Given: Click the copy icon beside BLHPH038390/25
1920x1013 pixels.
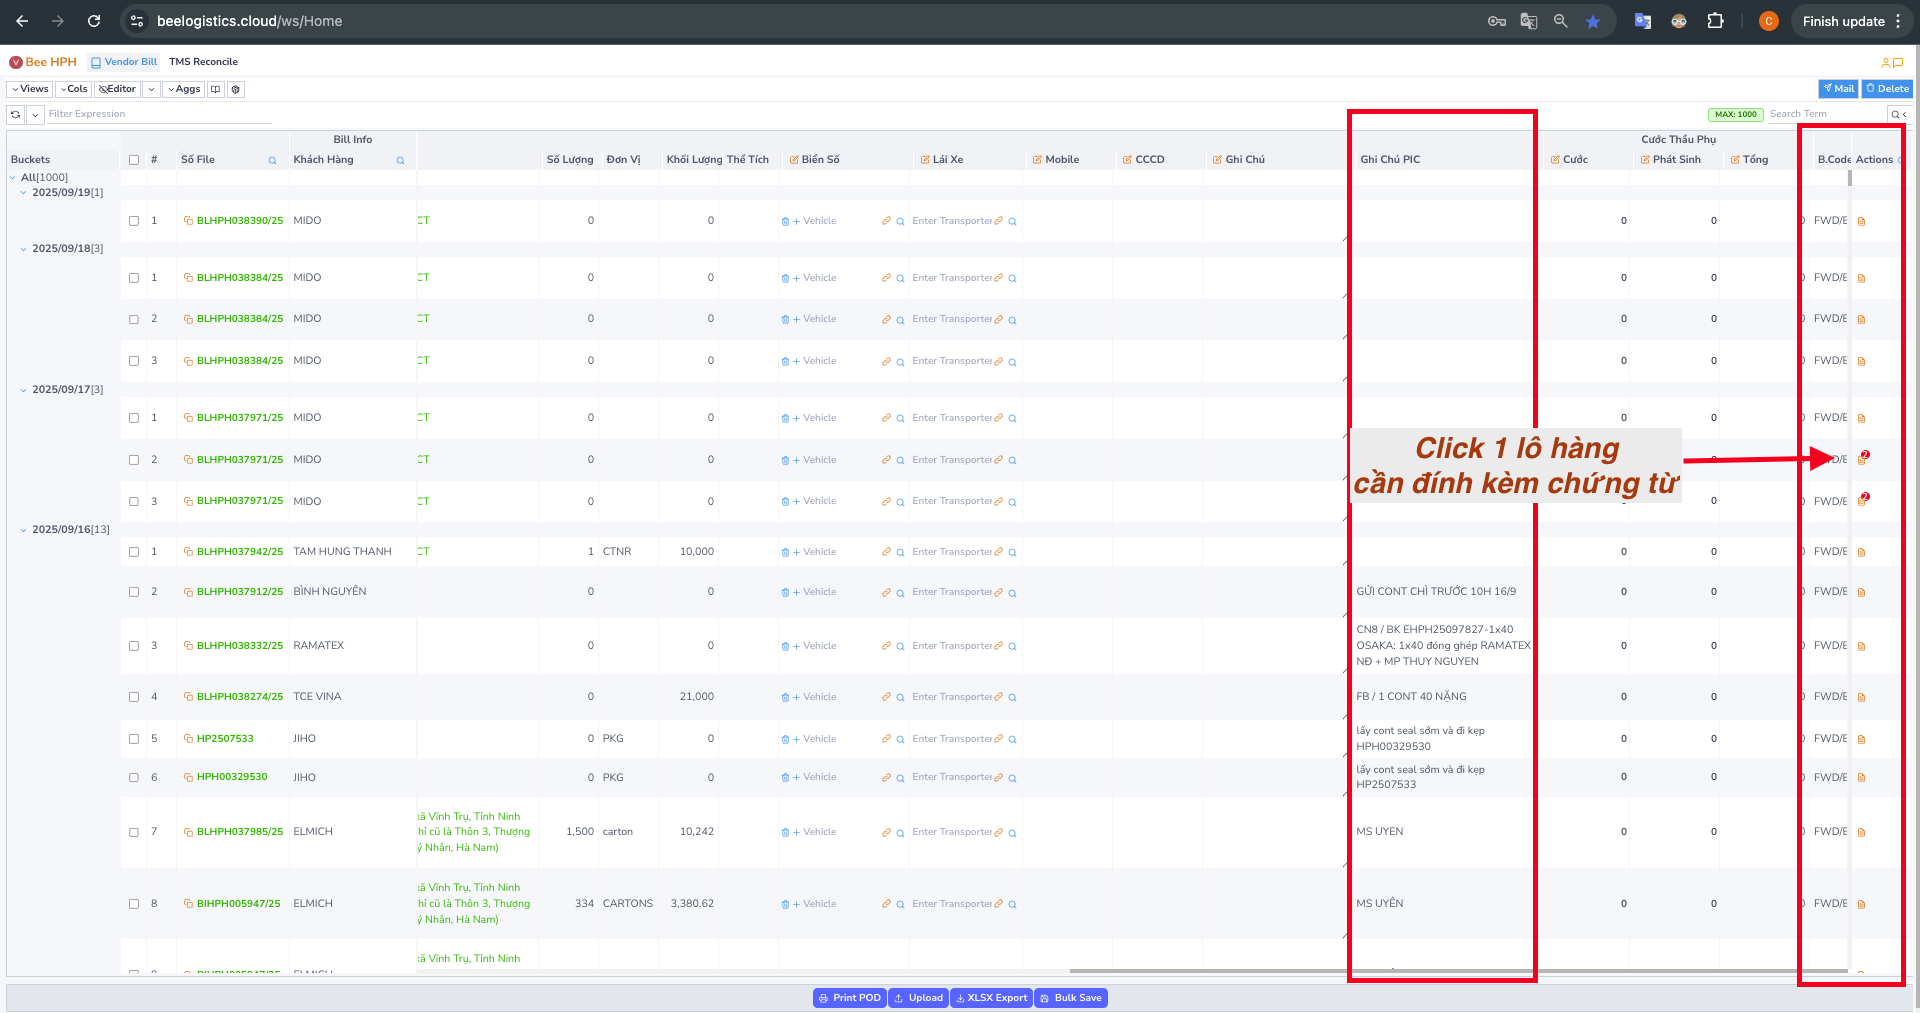Looking at the screenshot, I should 188,221.
